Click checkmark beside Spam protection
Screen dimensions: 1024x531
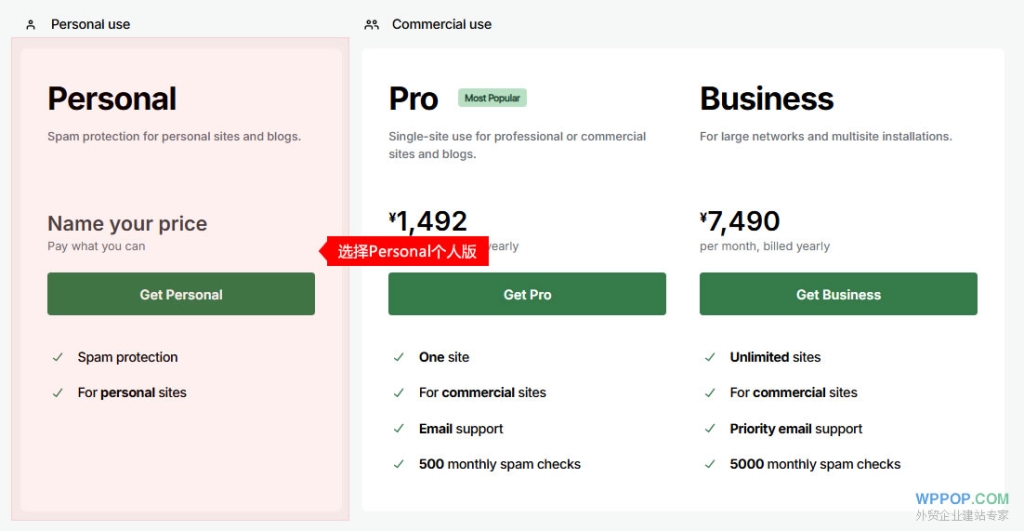pyautogui.click(x=58, y=357)
